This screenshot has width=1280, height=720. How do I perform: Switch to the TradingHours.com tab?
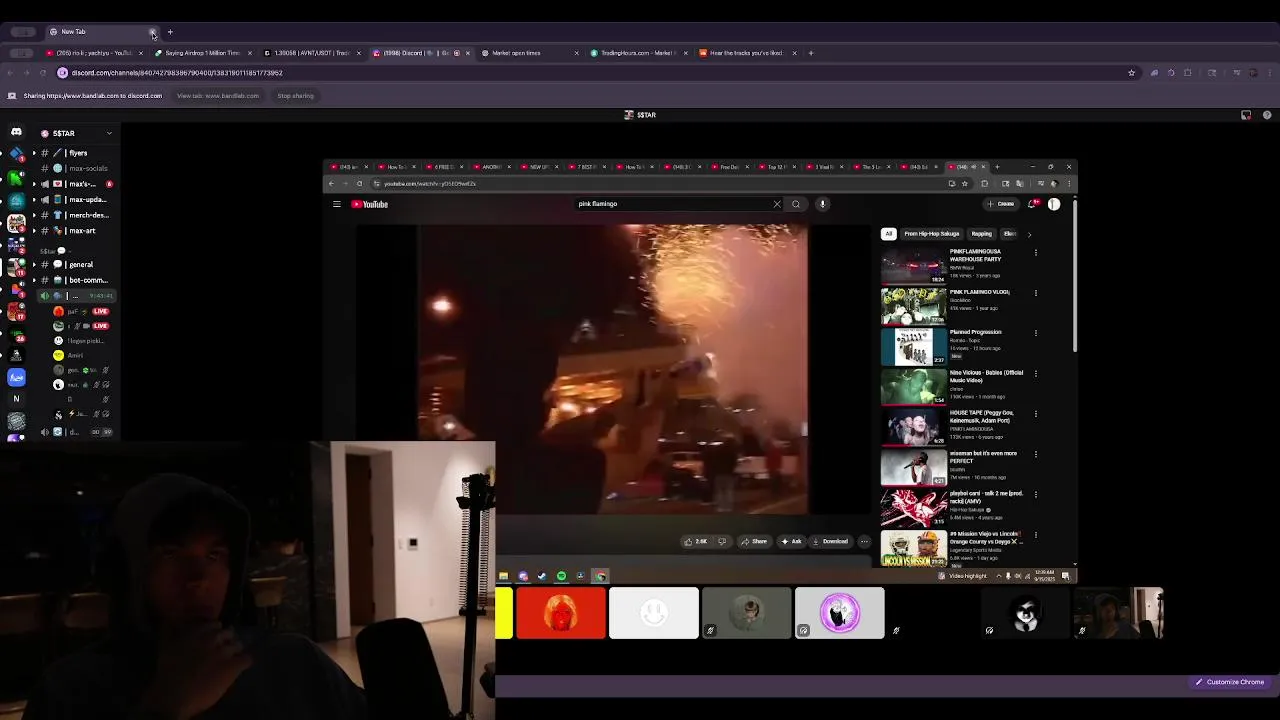639,53
